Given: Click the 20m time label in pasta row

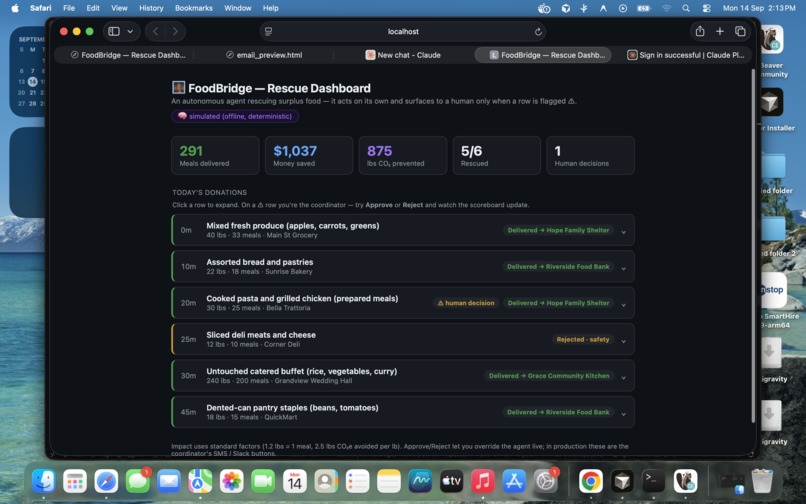Looking at the screenshot, I should click(x=188, y=303).
